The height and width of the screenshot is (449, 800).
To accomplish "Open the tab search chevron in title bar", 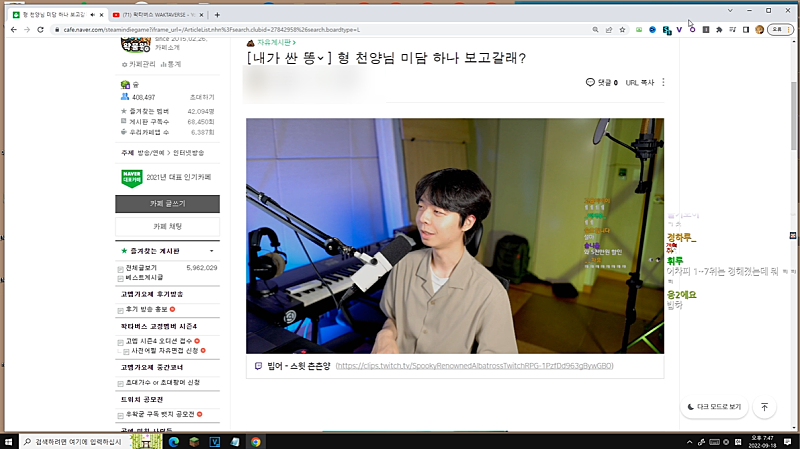I will (730, 10).
